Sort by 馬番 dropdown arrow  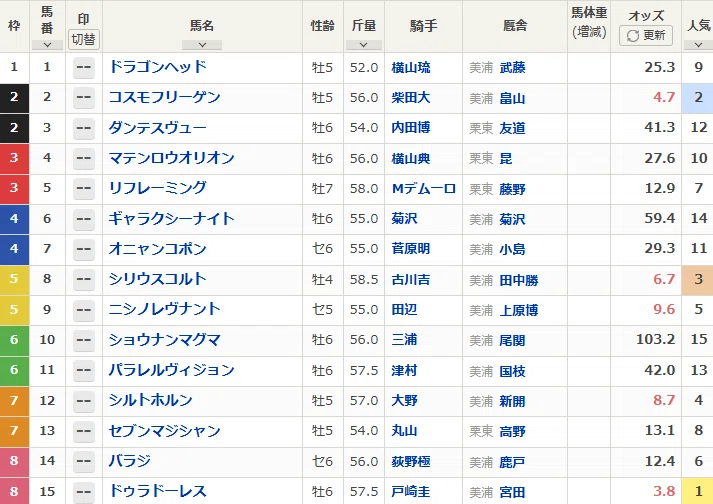click(47, 45)
